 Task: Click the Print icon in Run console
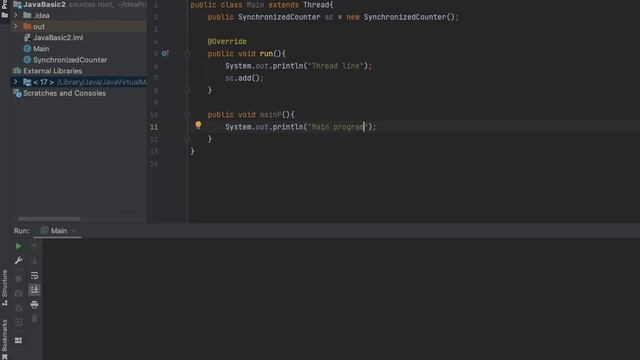35,304
